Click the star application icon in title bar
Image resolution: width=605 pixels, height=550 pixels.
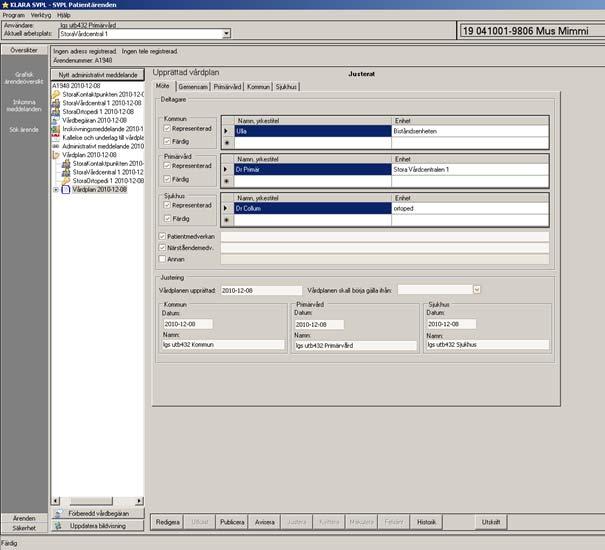point(5,5)
